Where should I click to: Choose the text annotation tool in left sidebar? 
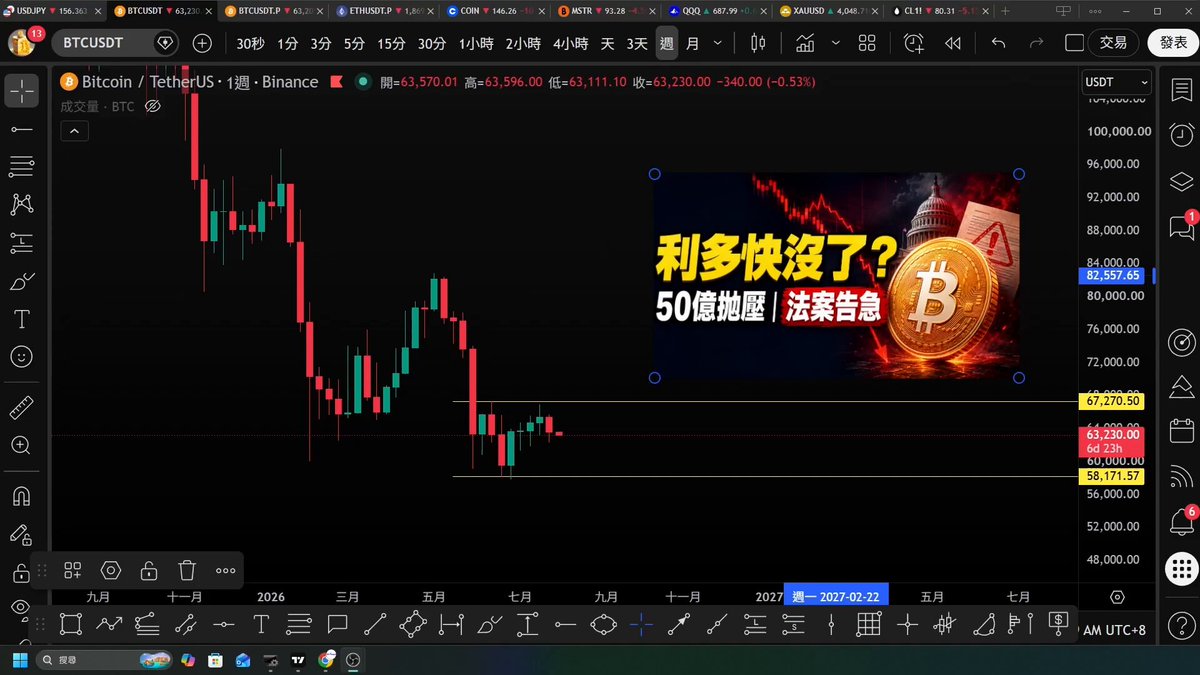21,319
